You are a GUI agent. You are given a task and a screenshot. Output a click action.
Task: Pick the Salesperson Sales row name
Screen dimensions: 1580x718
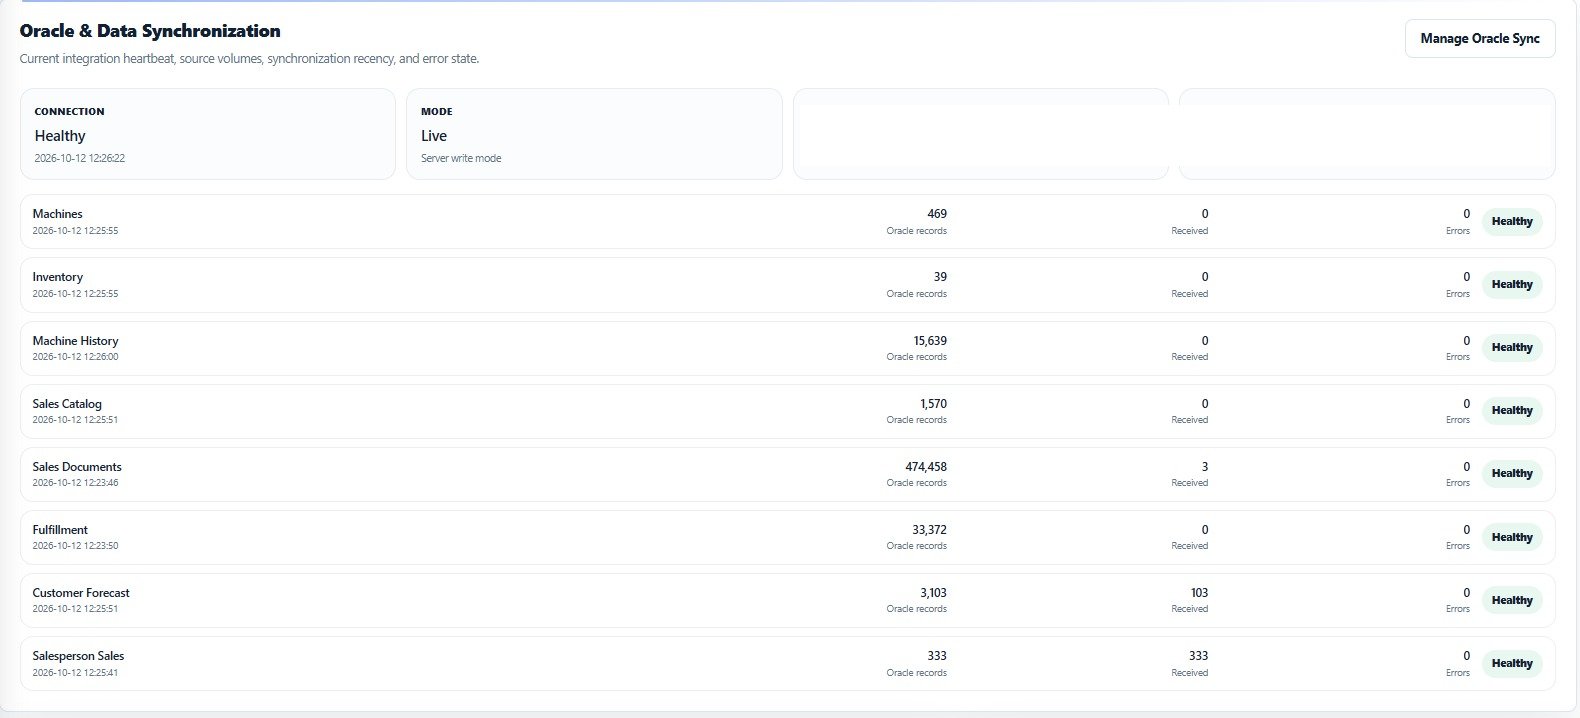click(78, 656)
